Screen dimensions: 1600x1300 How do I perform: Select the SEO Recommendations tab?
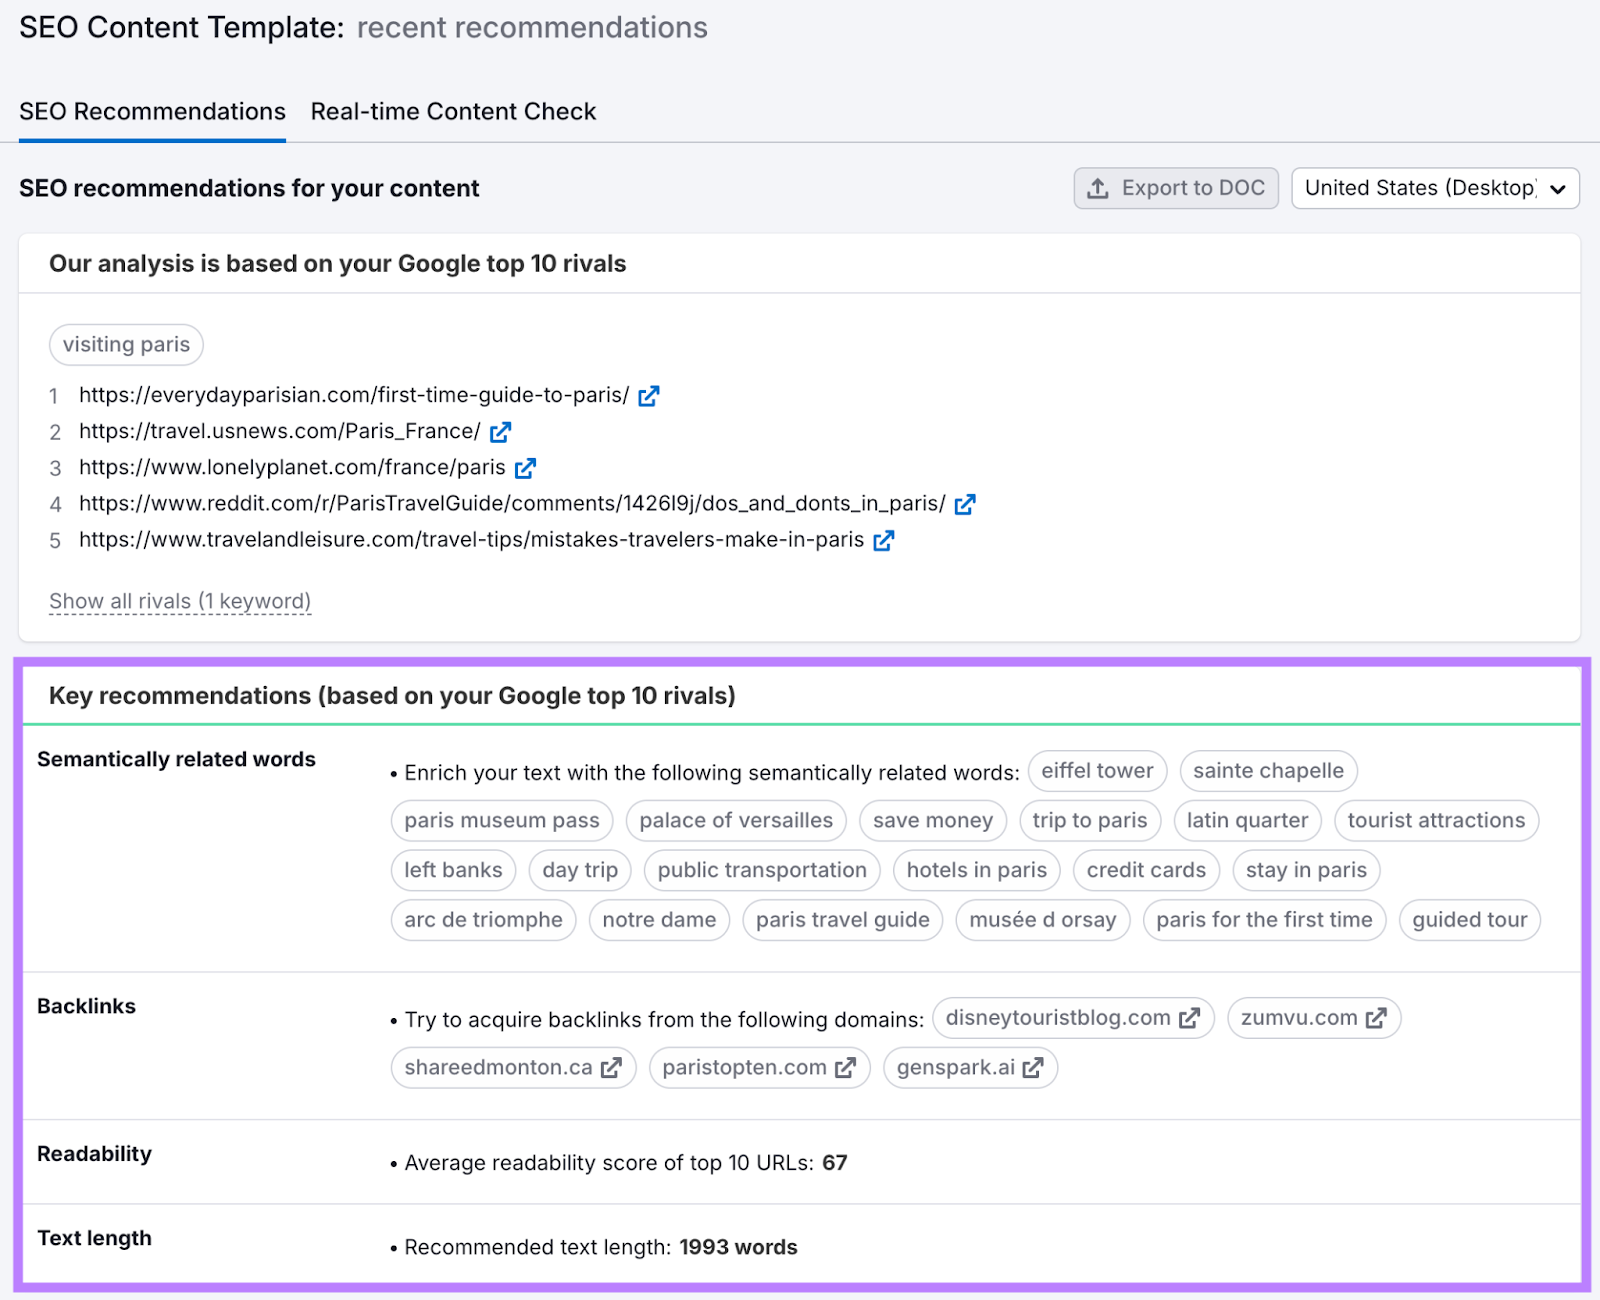152,111
